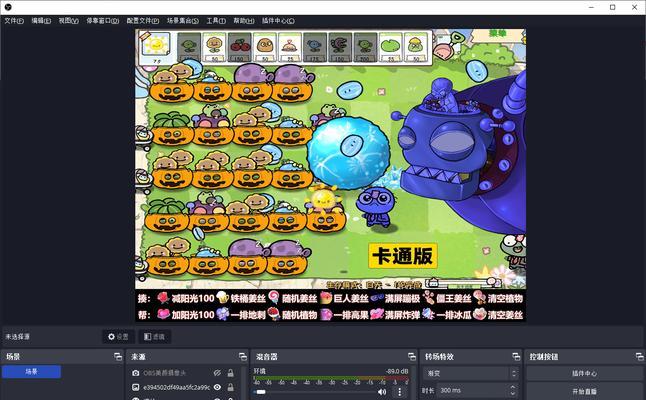Open the 配置文件(P) menu

tap(143, 21)
